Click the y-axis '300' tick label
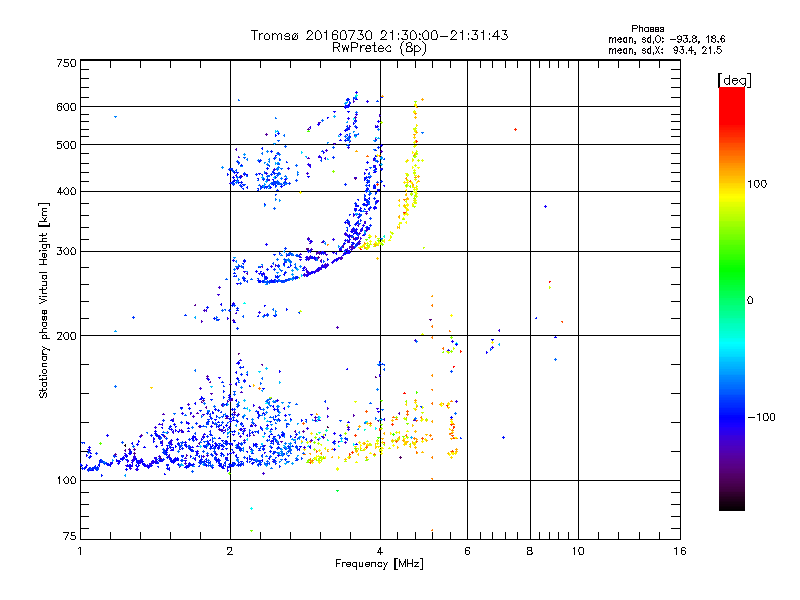The image size is (800, 600). [x=66, y=252]
